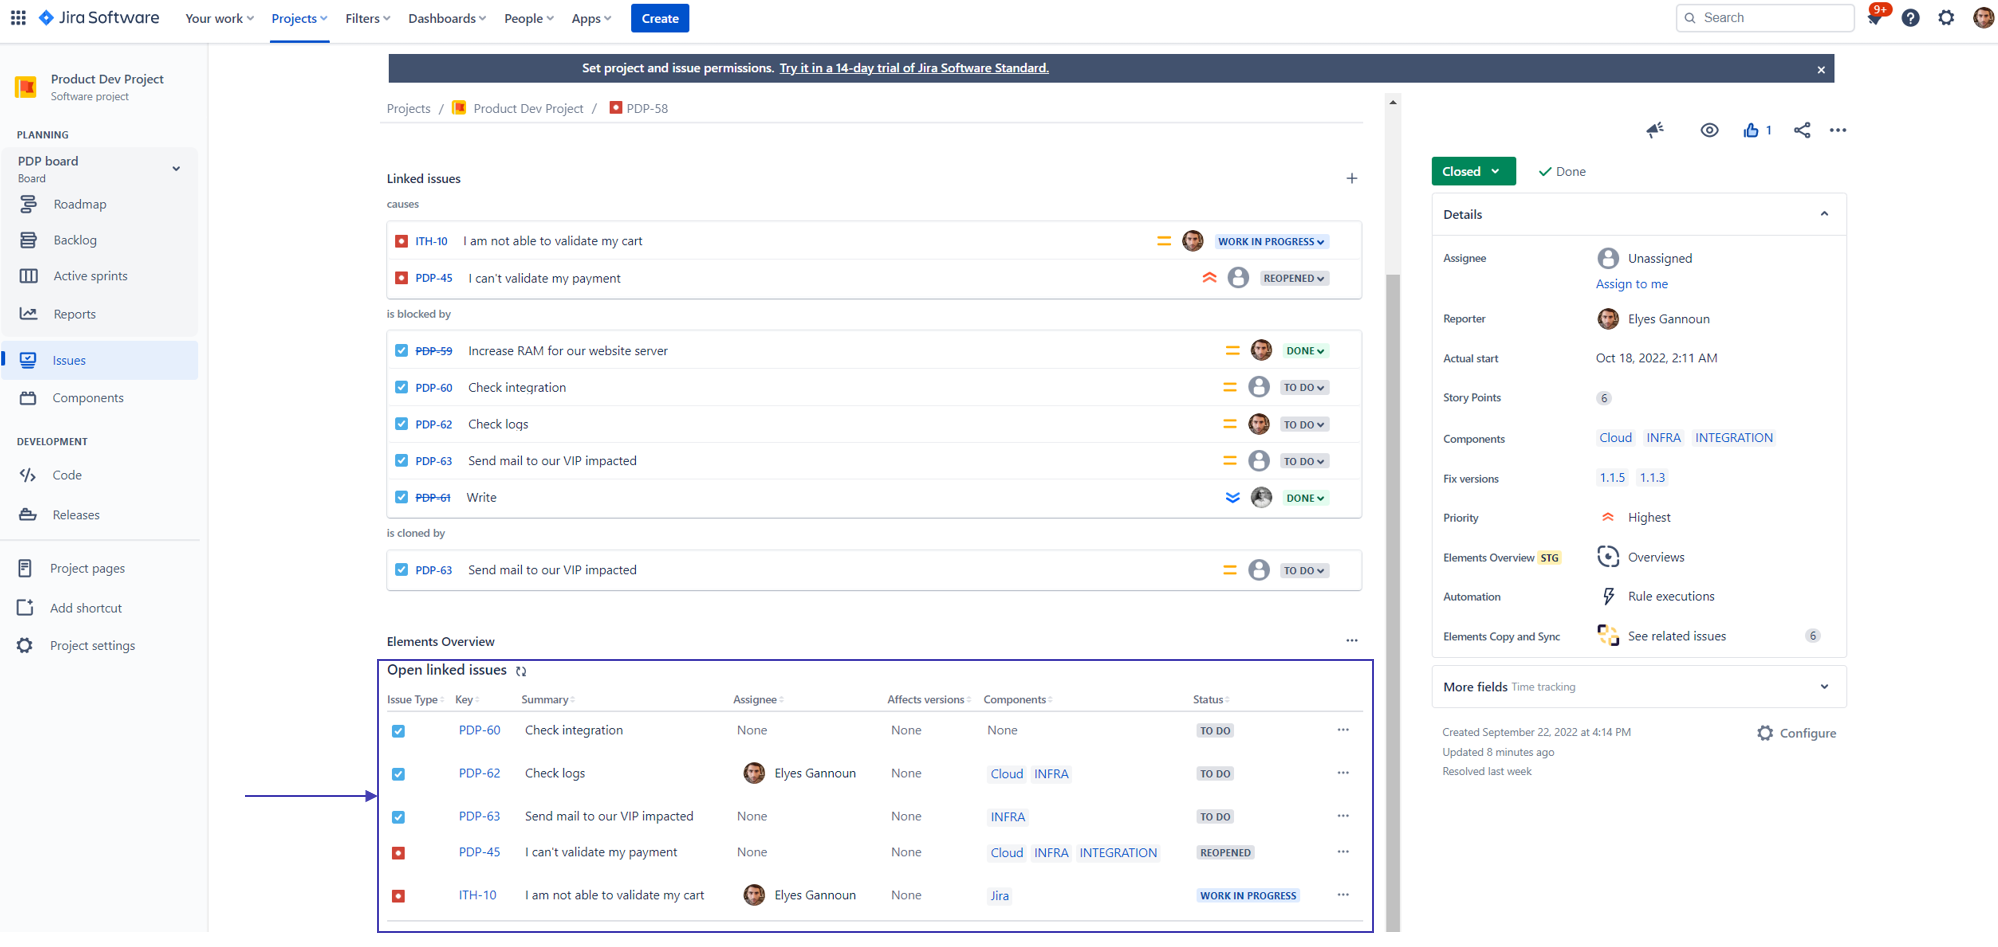Open the Filters menu
Viewport: 1998px width, 947px height.
[x=367, y=18]
